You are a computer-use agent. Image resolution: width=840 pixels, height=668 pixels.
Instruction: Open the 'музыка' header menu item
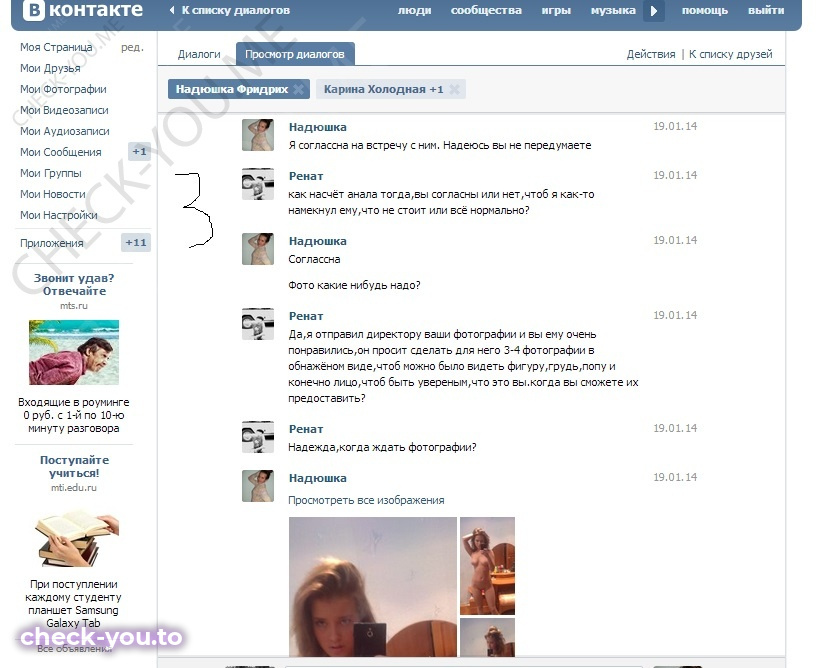click(x=613, y=10)
